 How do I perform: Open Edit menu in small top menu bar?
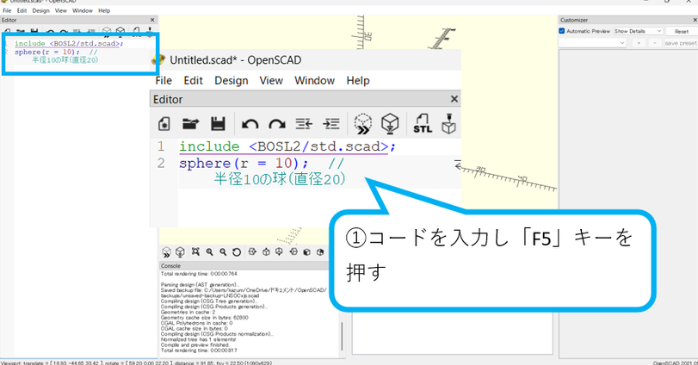(22, 11)
